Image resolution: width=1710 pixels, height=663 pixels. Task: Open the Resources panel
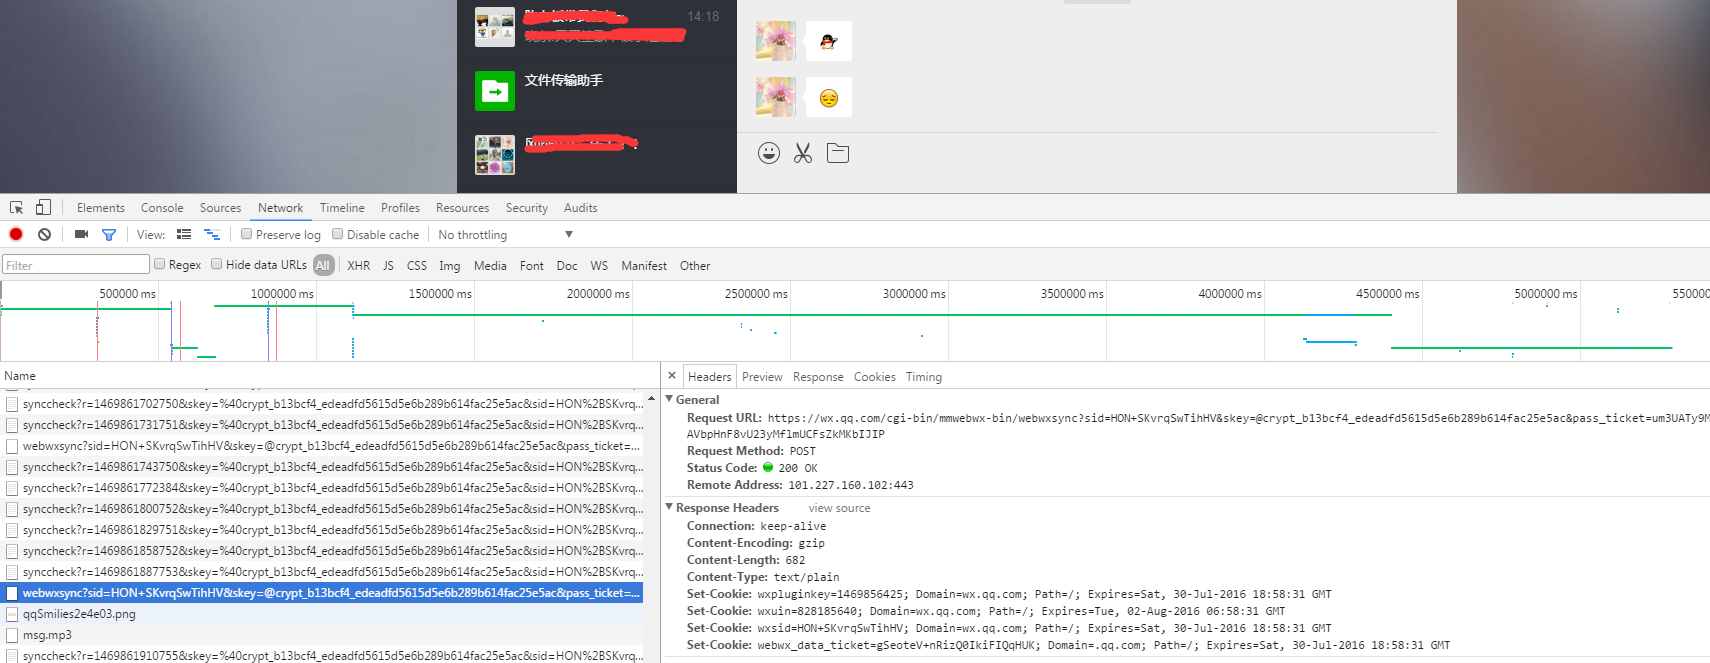(x=462, y=208)
